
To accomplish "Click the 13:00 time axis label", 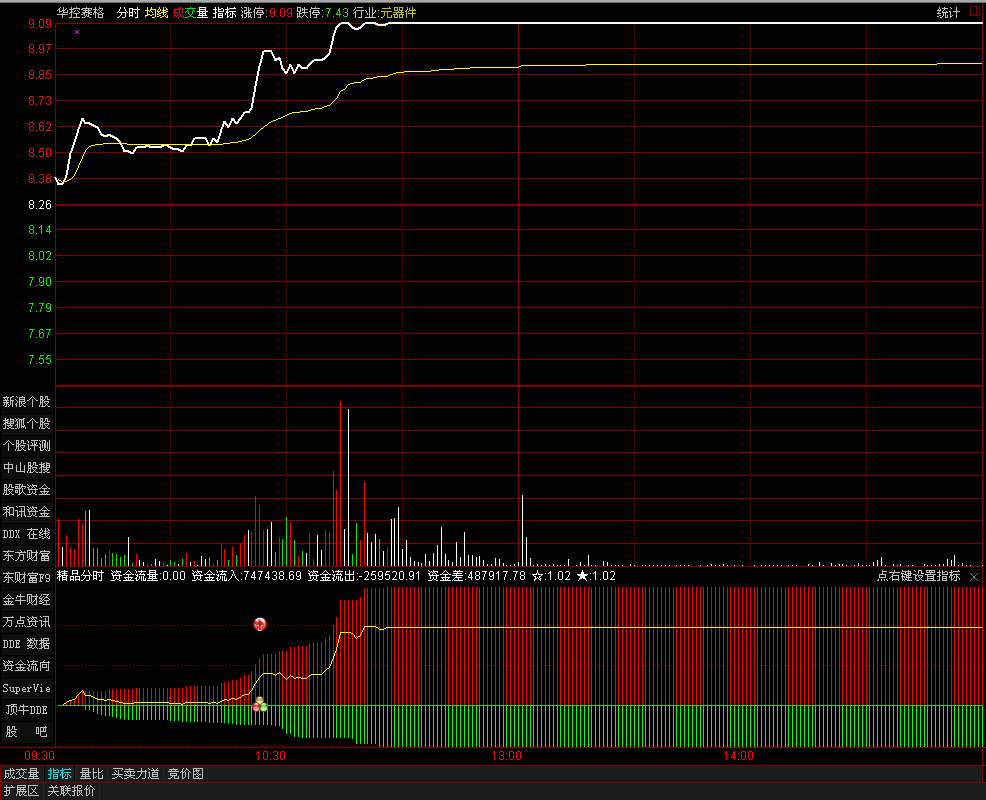I will (506, 756).
